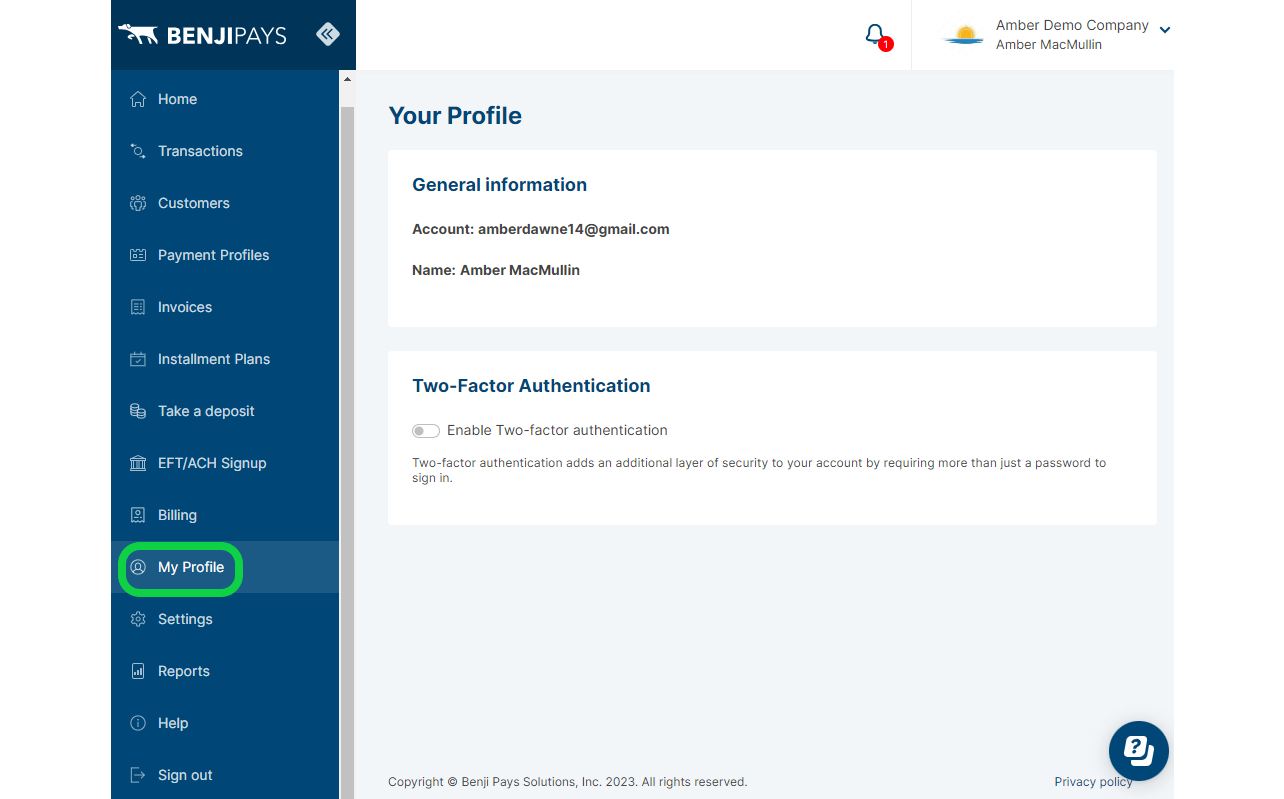Open Help menu item
This screenshot has height=799, width=1284.
click(225, 723)
